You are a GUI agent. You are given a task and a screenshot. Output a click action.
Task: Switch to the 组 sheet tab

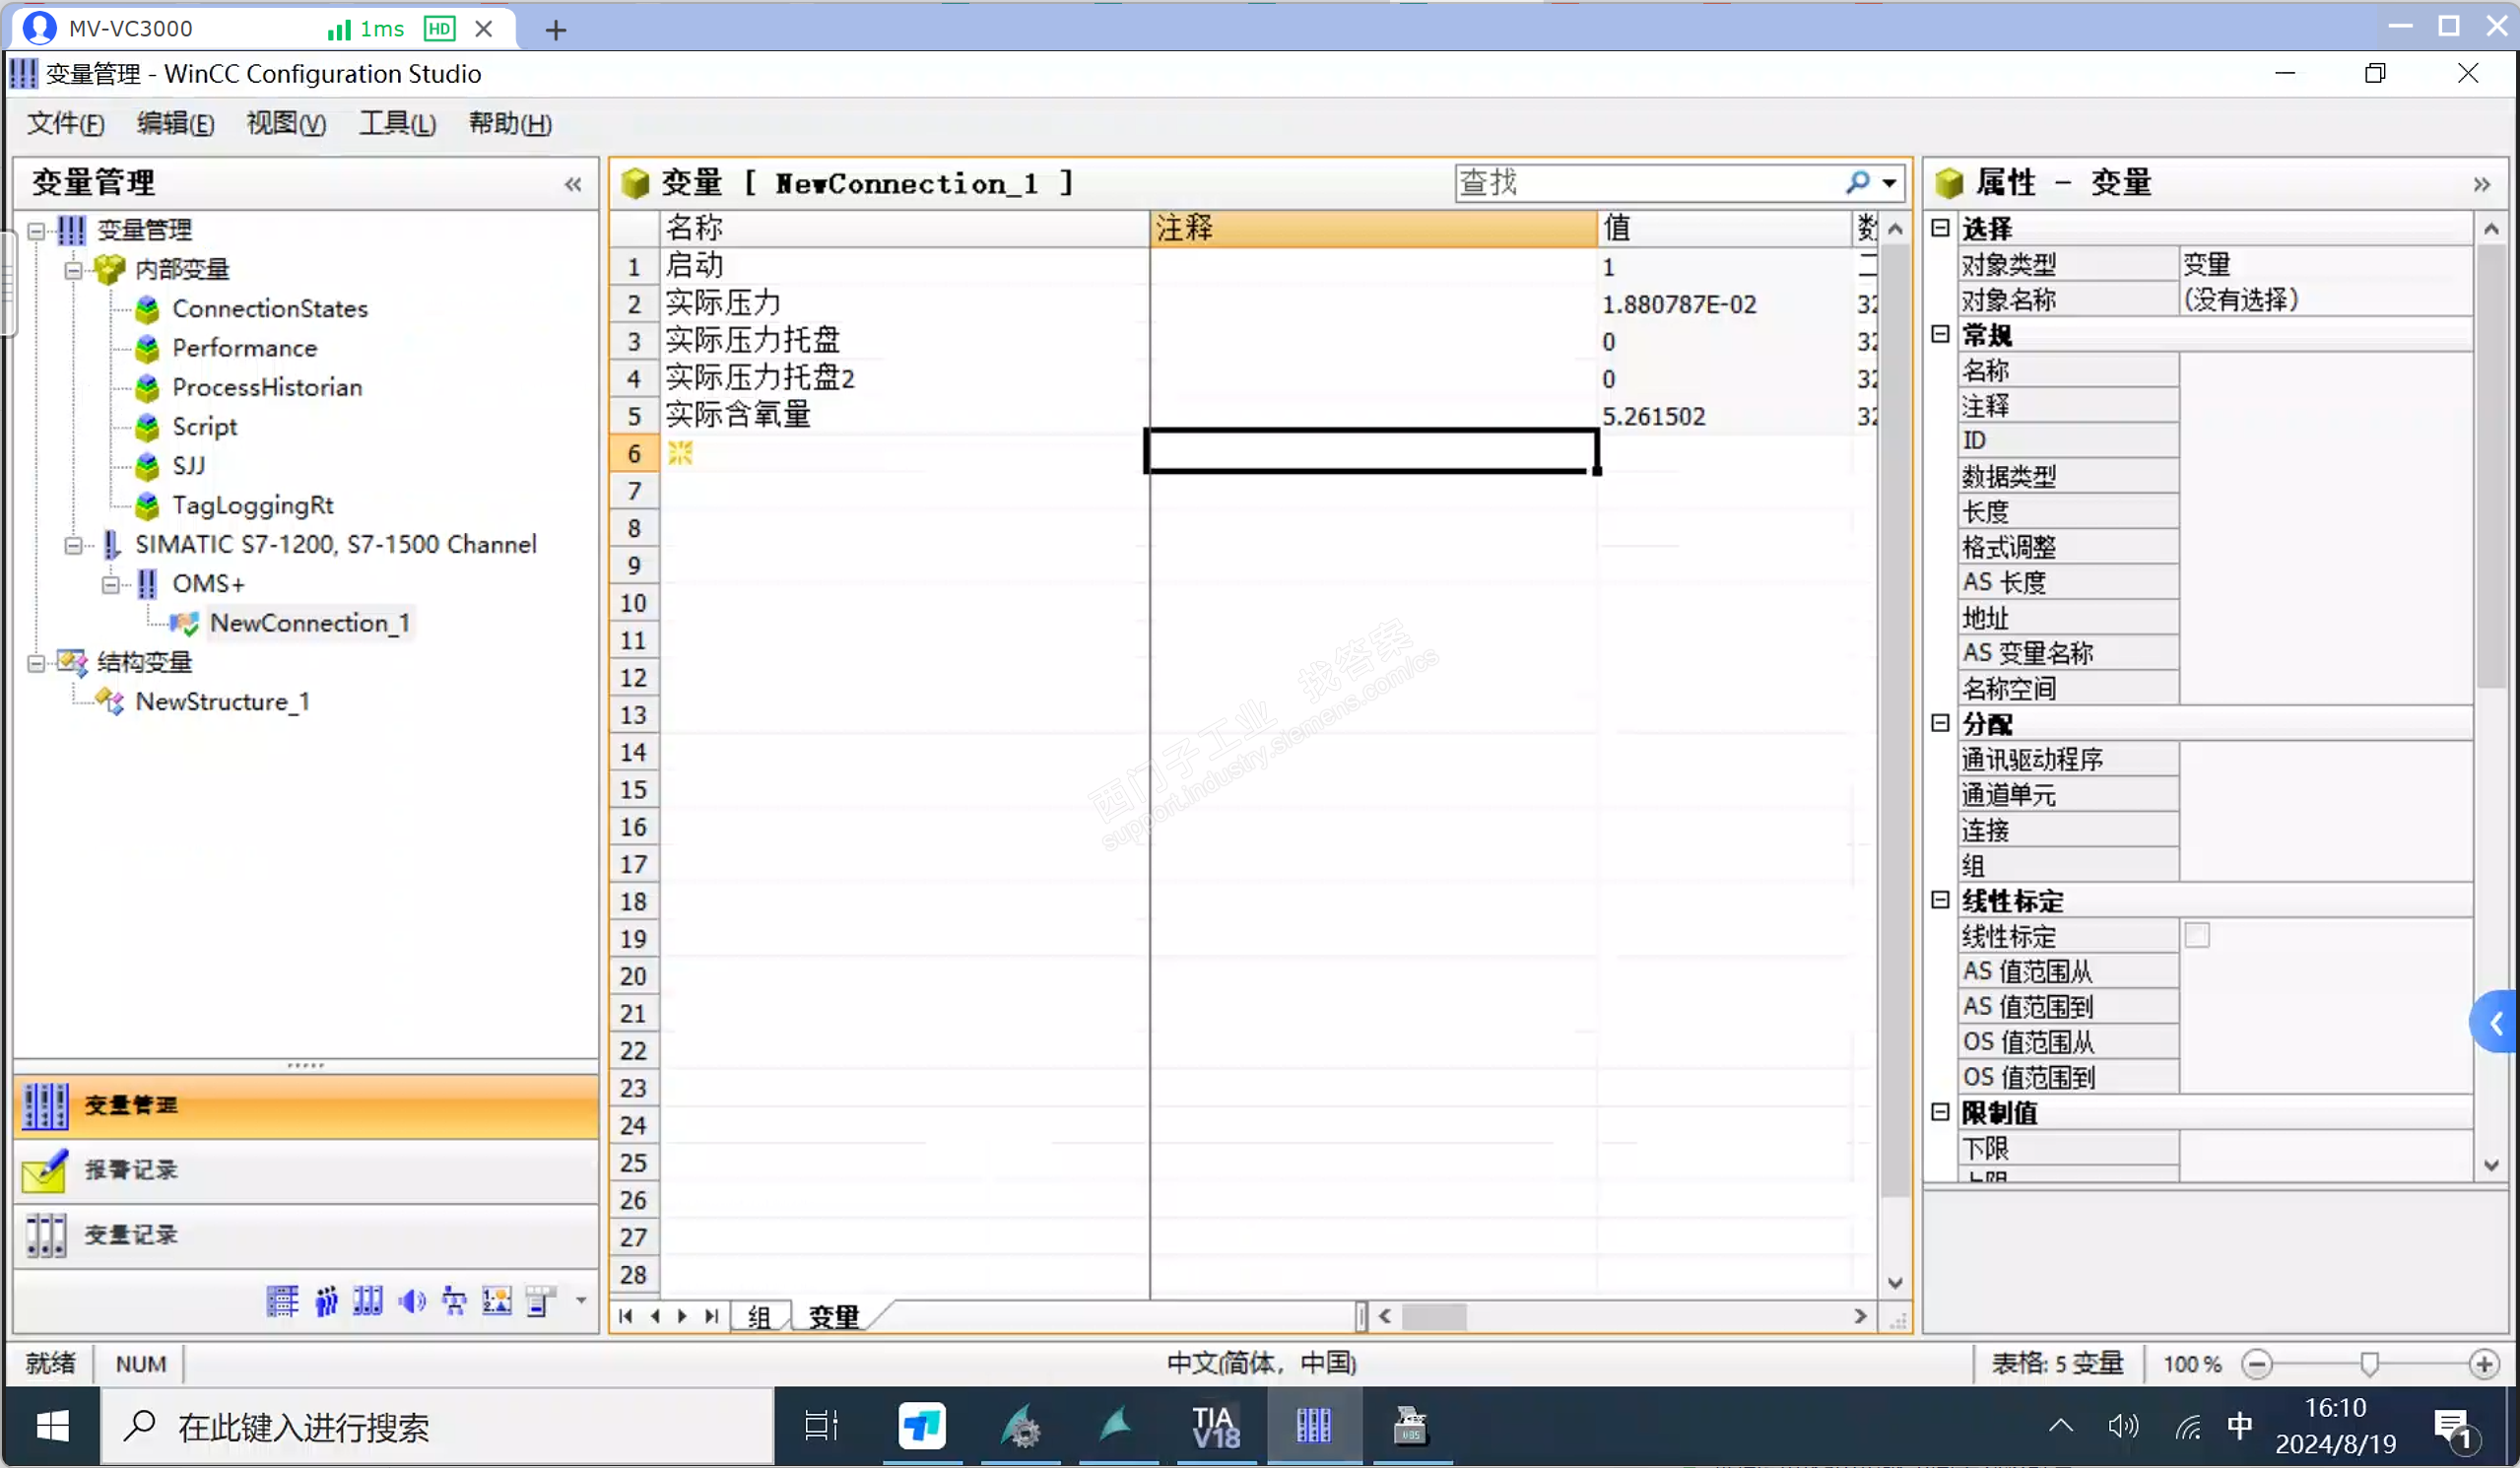point(758,1316)
